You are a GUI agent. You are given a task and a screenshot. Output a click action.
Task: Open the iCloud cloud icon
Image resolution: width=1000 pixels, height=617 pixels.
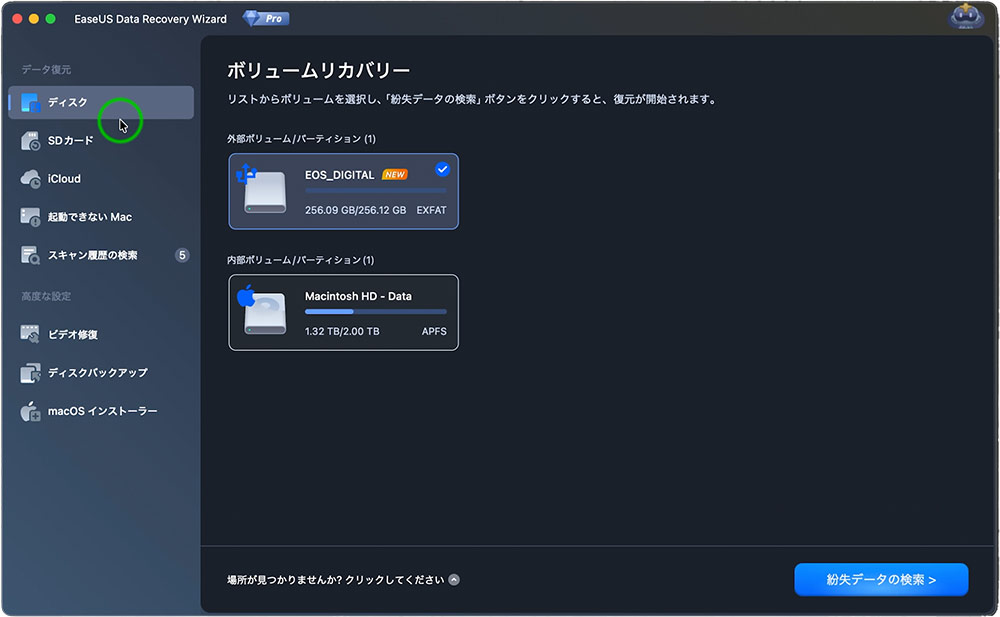point(30,179)
